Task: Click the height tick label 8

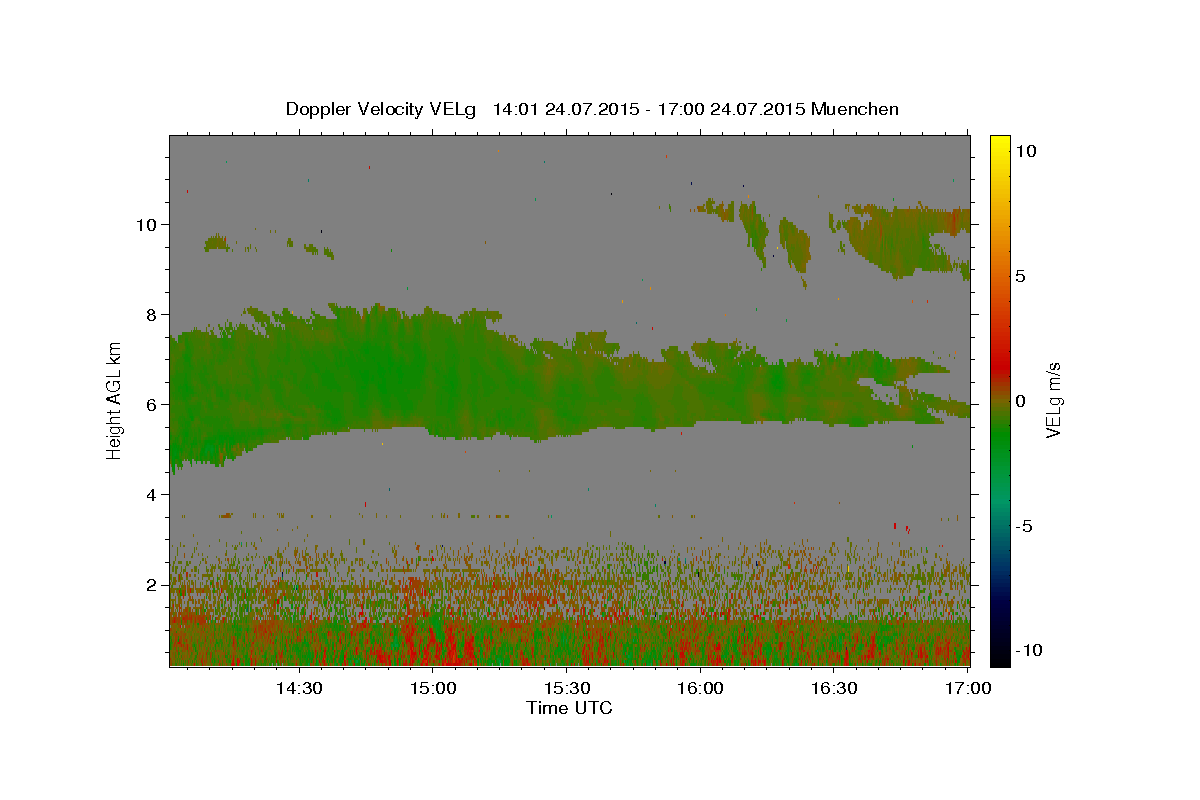Action: 152,314
